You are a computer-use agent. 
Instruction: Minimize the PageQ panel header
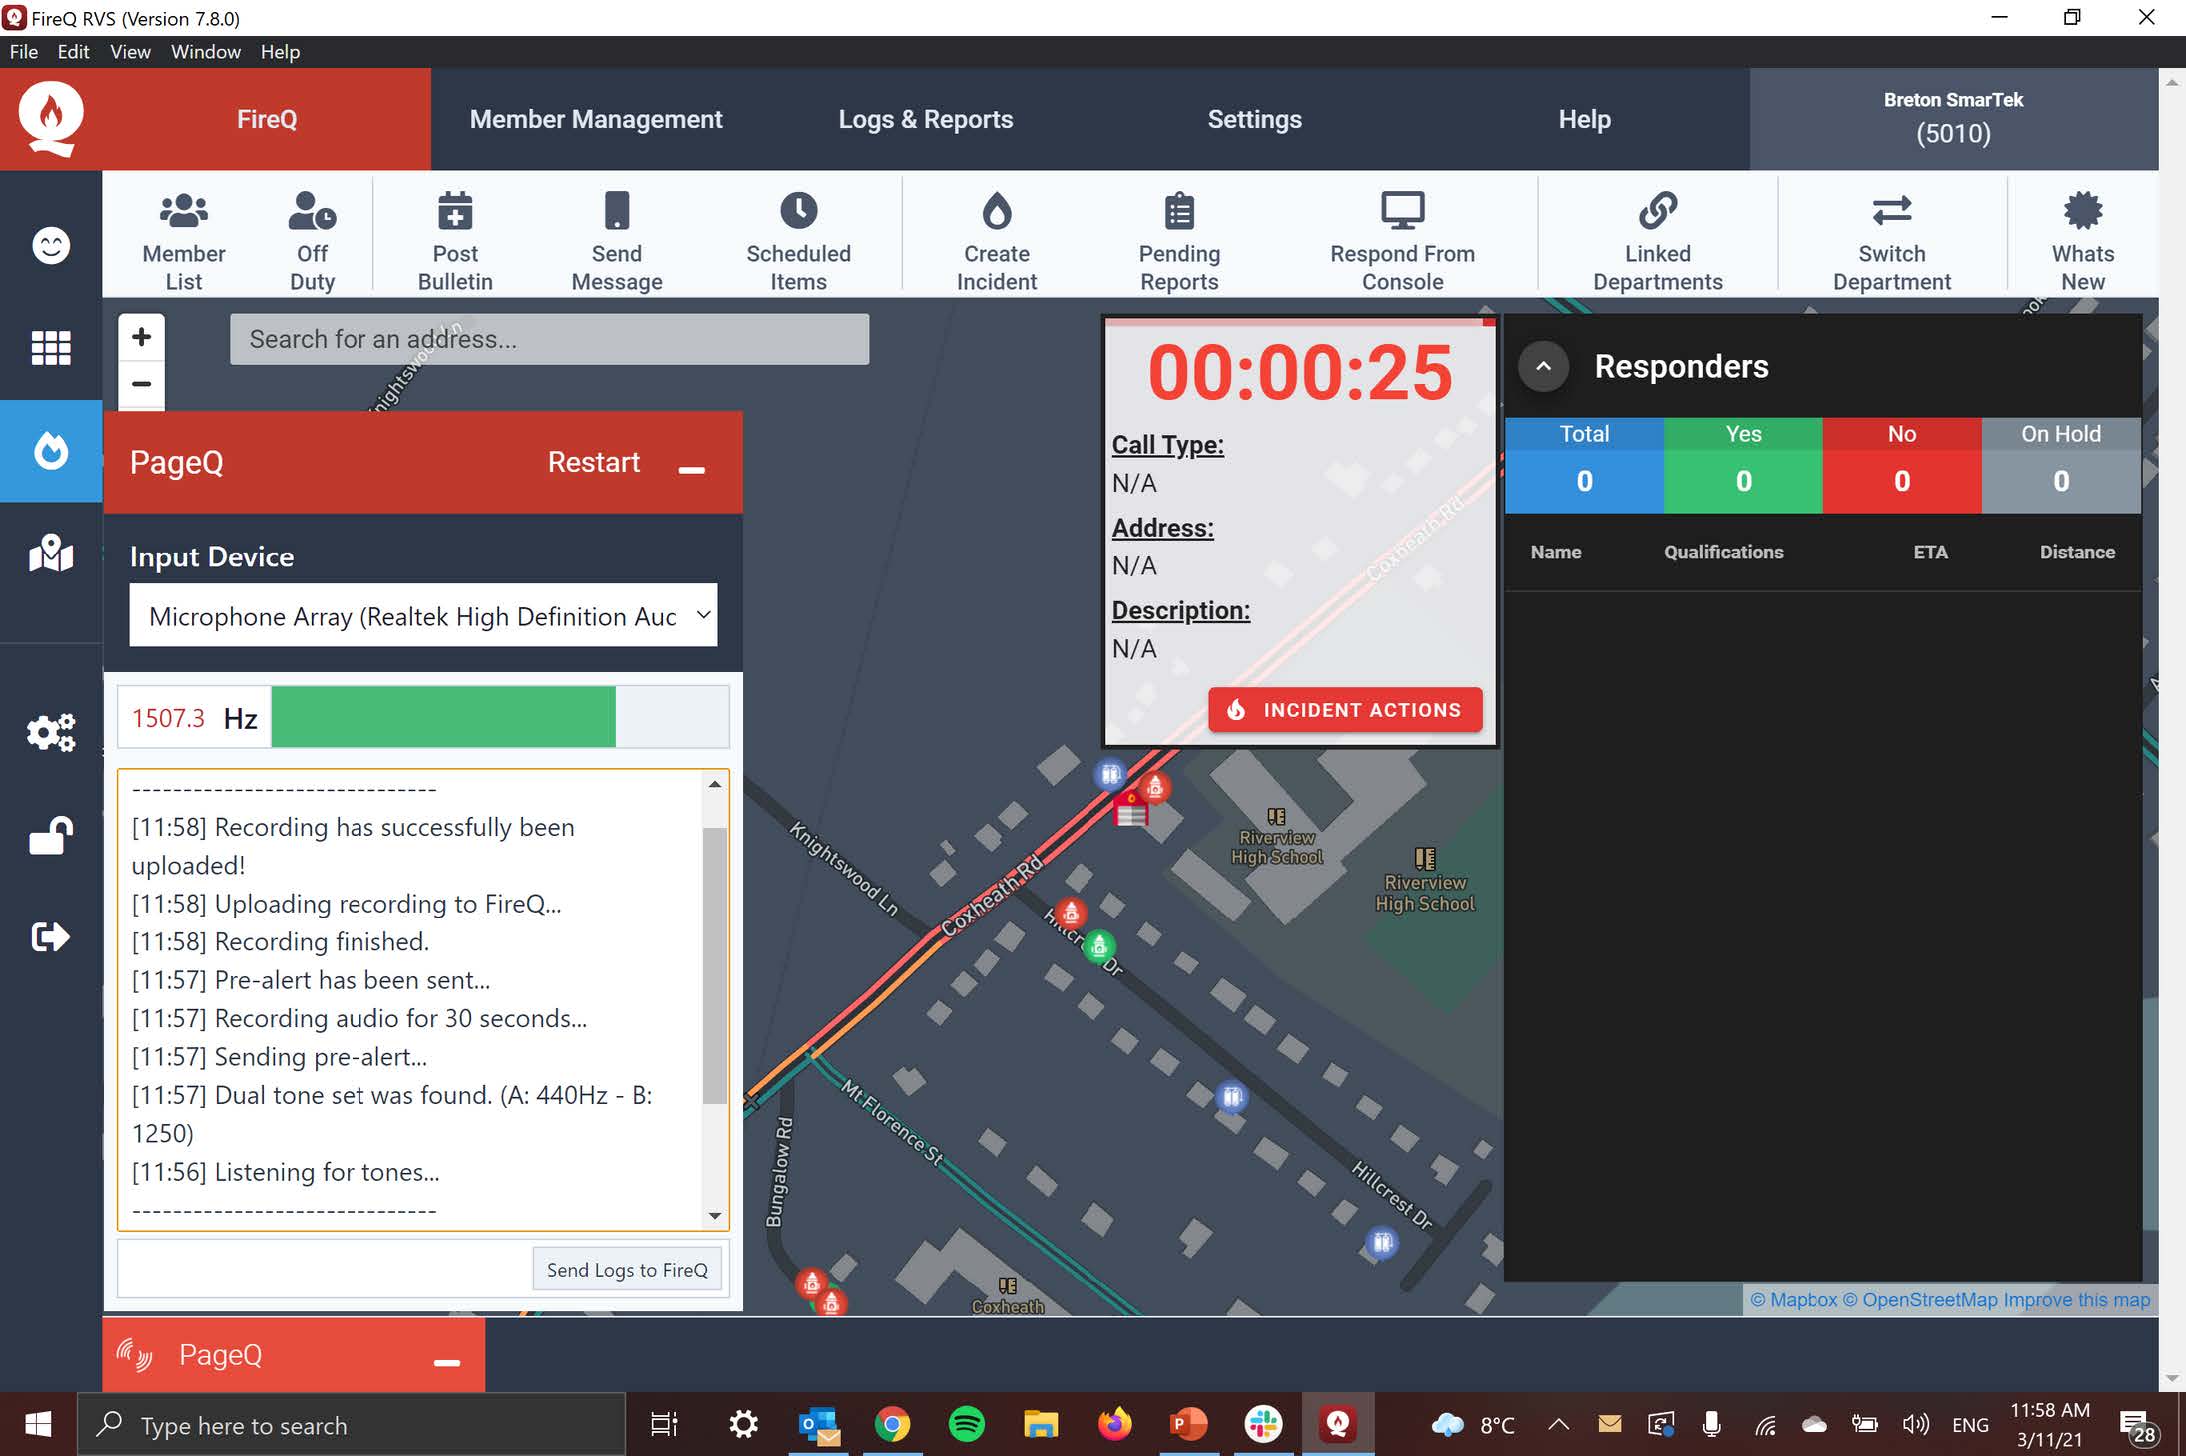(692, 467)
